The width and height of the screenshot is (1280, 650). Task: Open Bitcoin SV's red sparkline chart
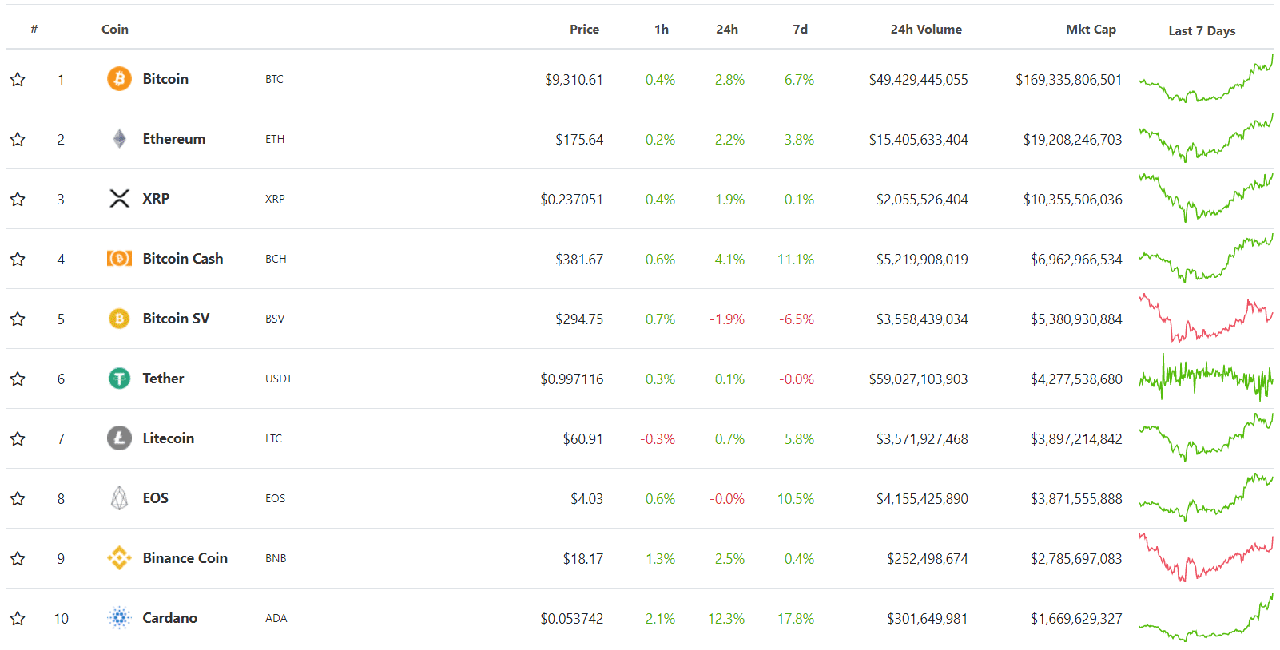pyautogui.click(x=1206, y=318)
